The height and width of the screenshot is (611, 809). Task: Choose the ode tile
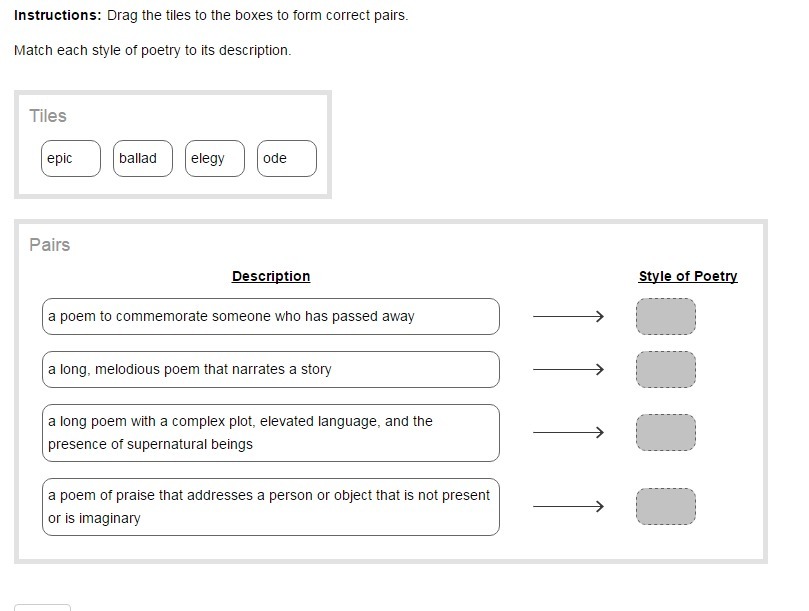(287, 158)
